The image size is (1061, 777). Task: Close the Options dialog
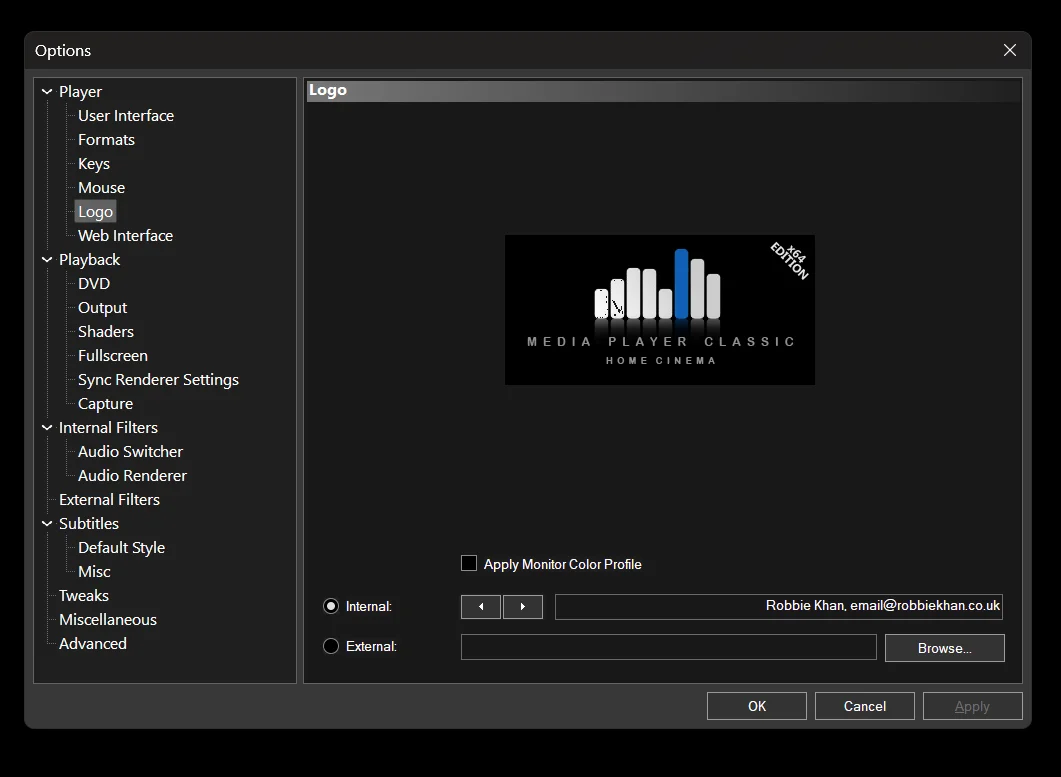click(1010, 50)
